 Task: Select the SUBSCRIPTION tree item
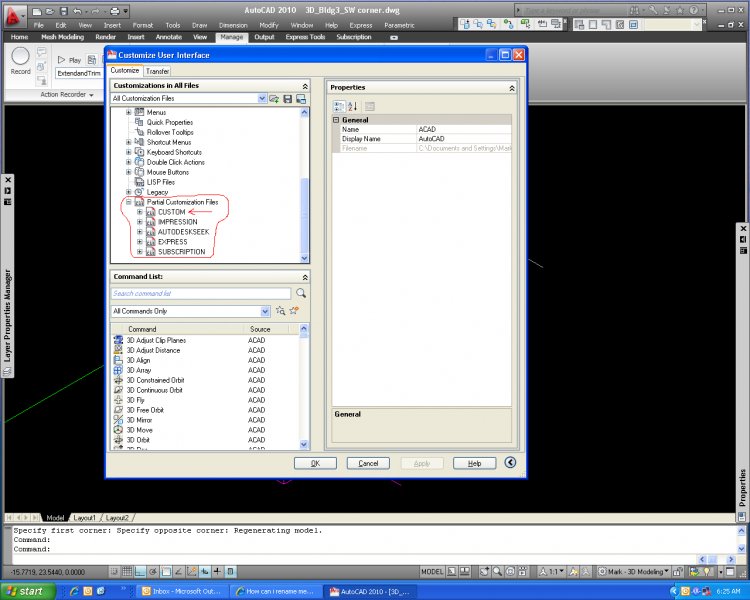(x=182, y=252)
